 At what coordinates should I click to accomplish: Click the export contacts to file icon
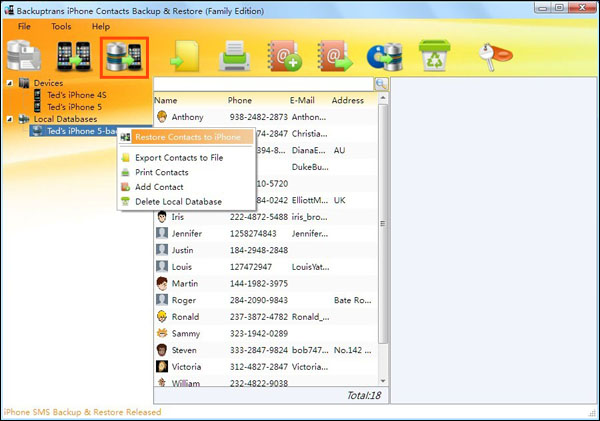pyautogui.click(x=185, y=57)
